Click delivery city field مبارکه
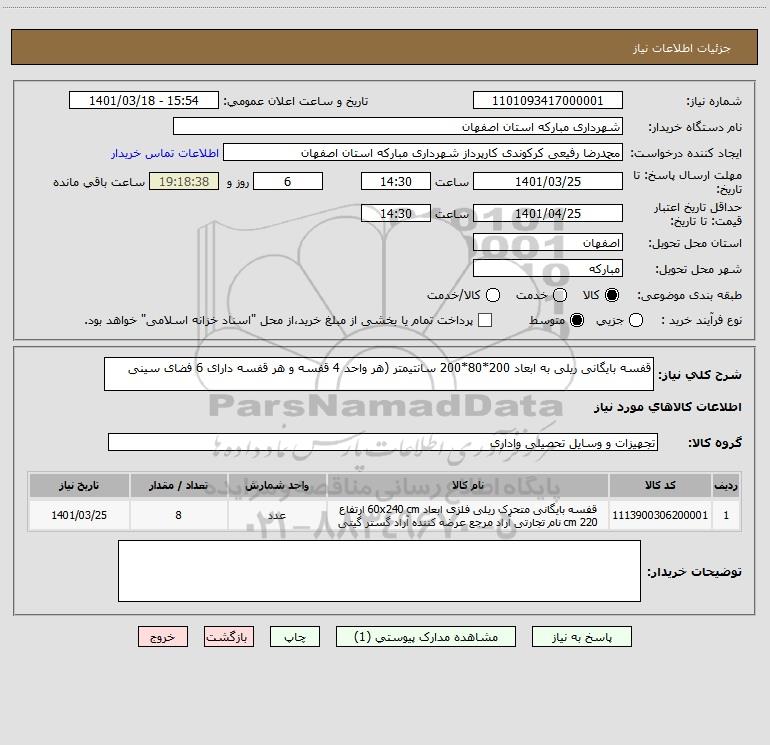 point(548,268)
